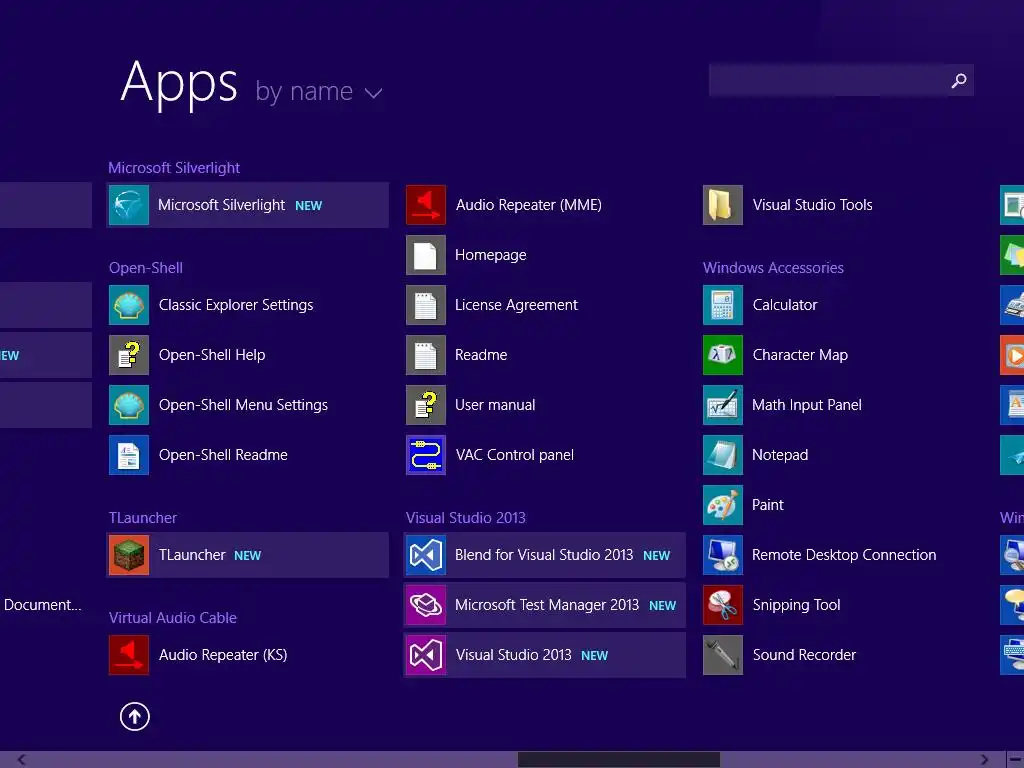
Task: Click the scrollbar right arrow
Action: tap(984, 760)
